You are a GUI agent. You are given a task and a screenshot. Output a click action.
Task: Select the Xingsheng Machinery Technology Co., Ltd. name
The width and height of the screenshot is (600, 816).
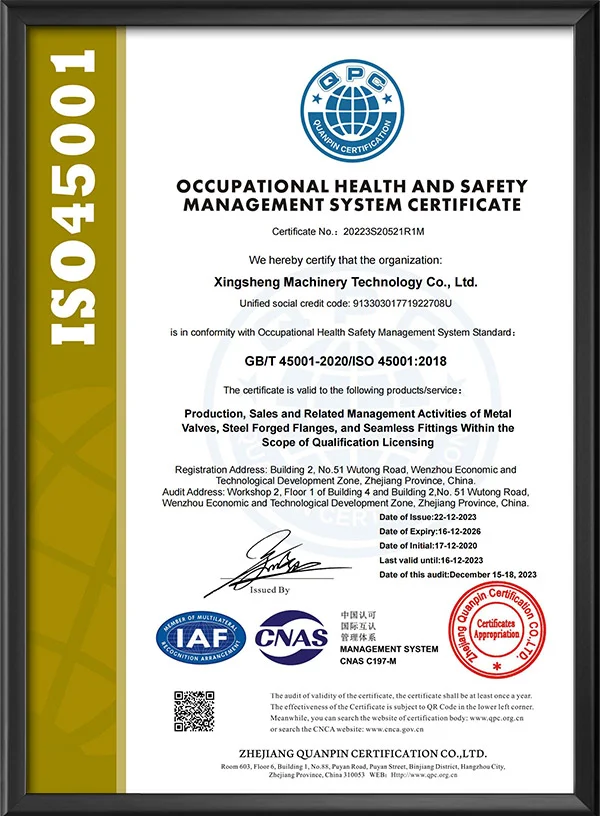[x=349, y=282]
